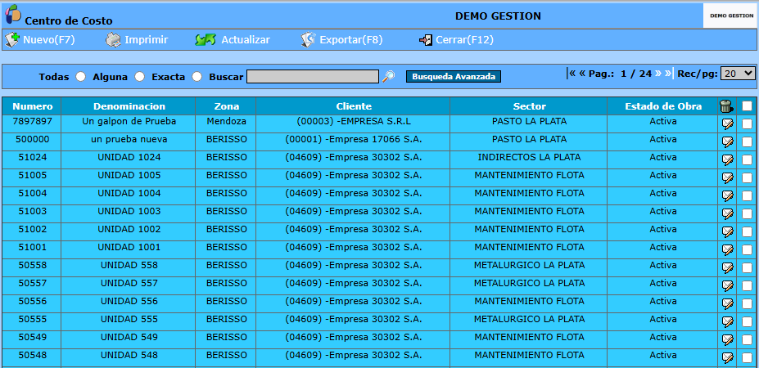Sort by the Sector column header

529,107
